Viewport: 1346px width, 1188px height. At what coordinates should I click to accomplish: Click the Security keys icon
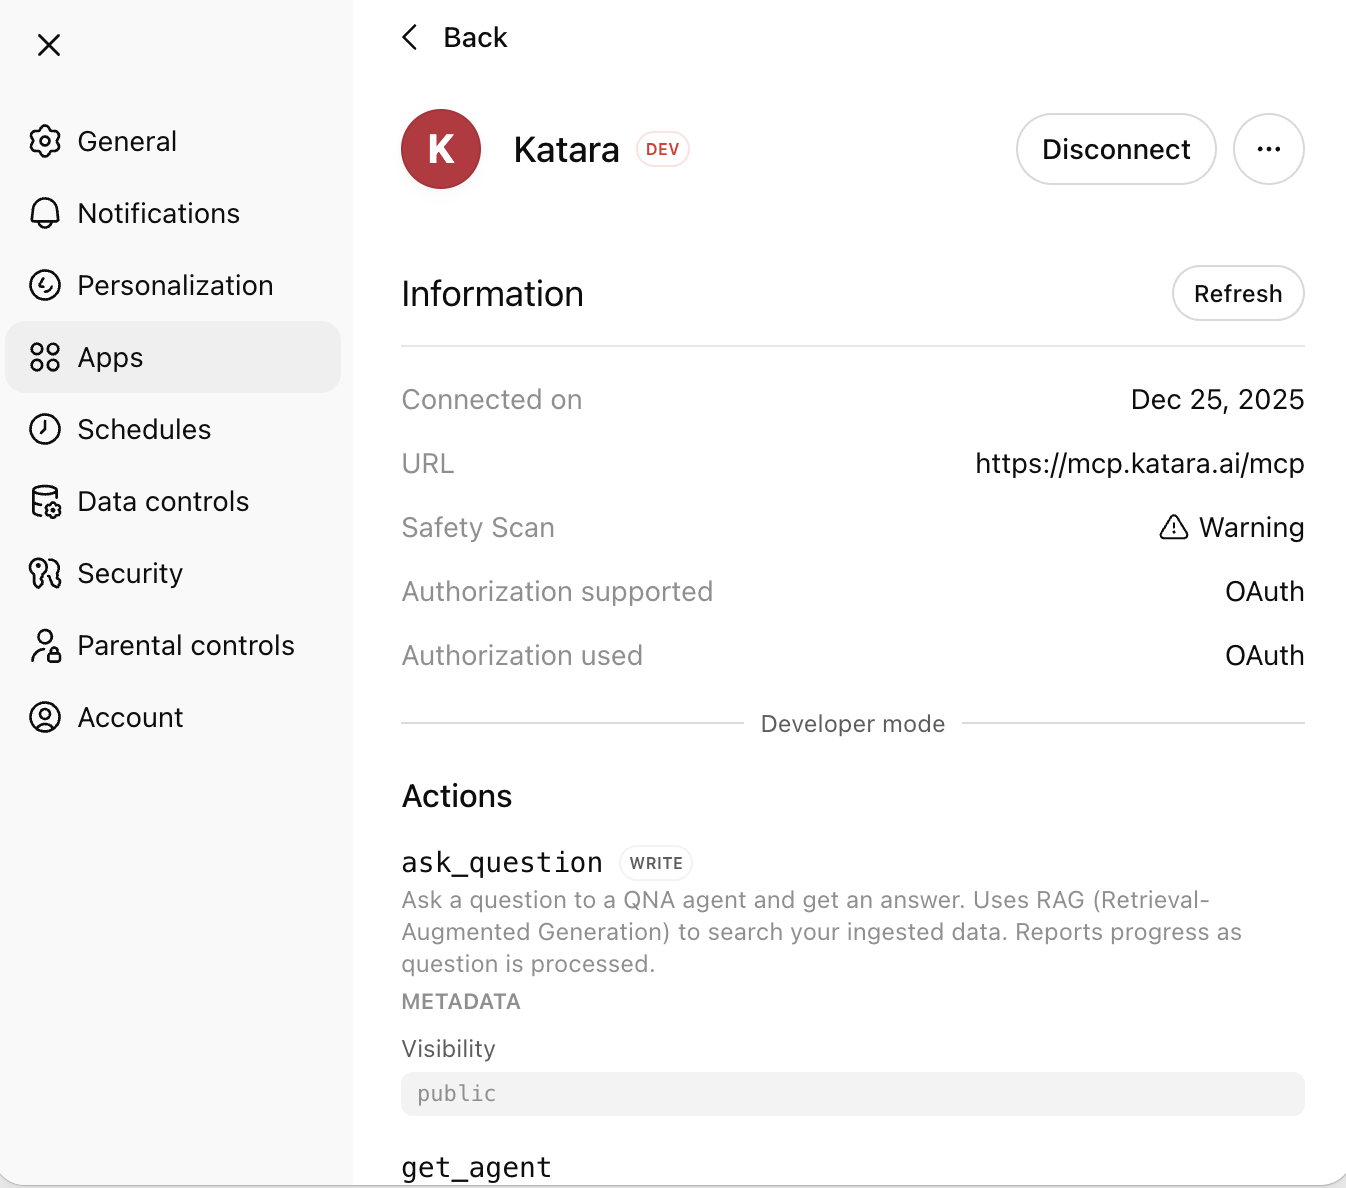45,573
